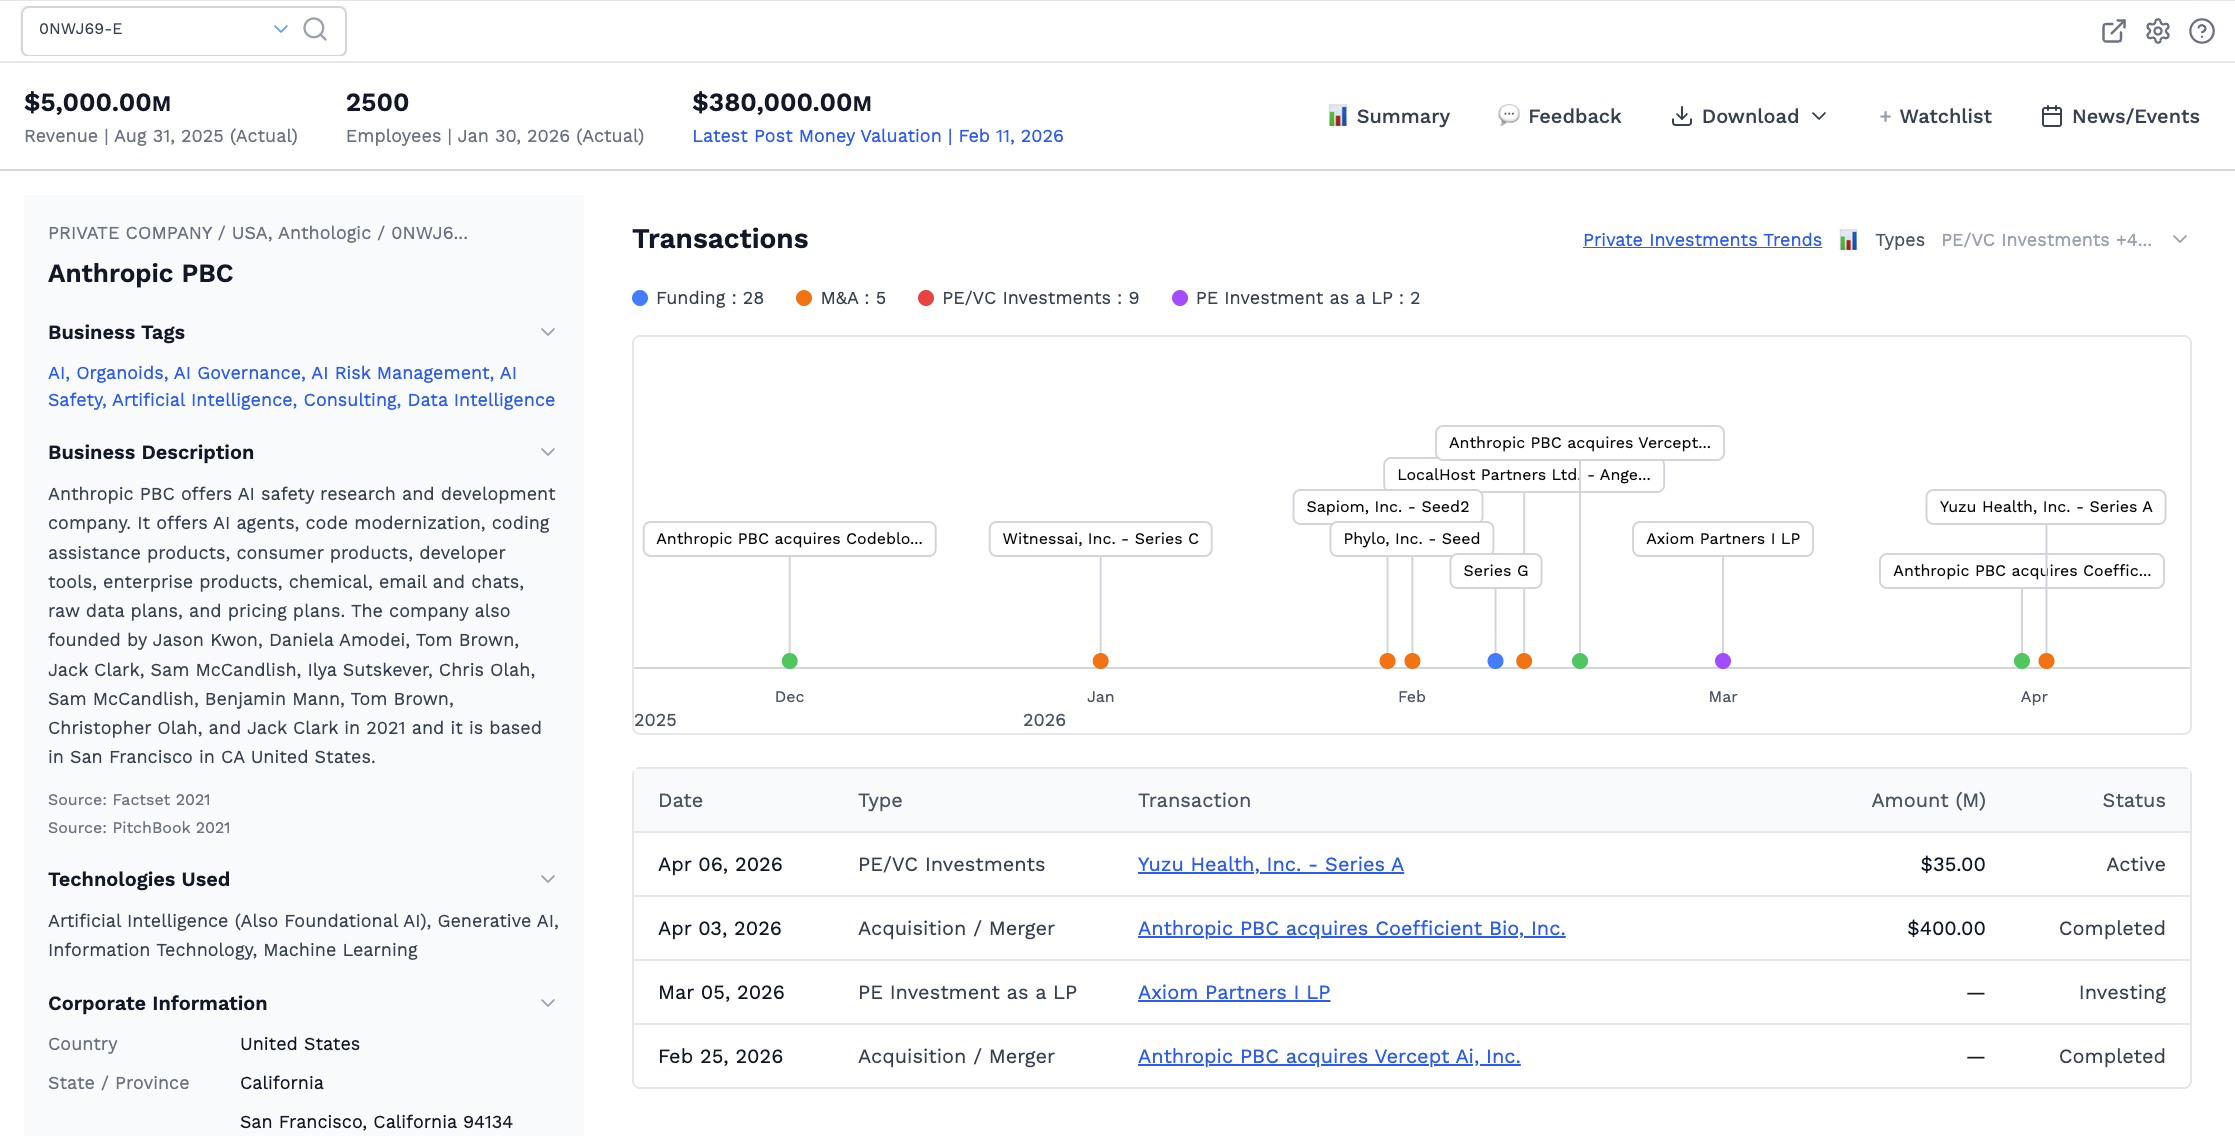Open Anthropic PBC acquires Coefficient Bio transaction
This screenshot has height=1136, width=2235.
[1351, 928]
